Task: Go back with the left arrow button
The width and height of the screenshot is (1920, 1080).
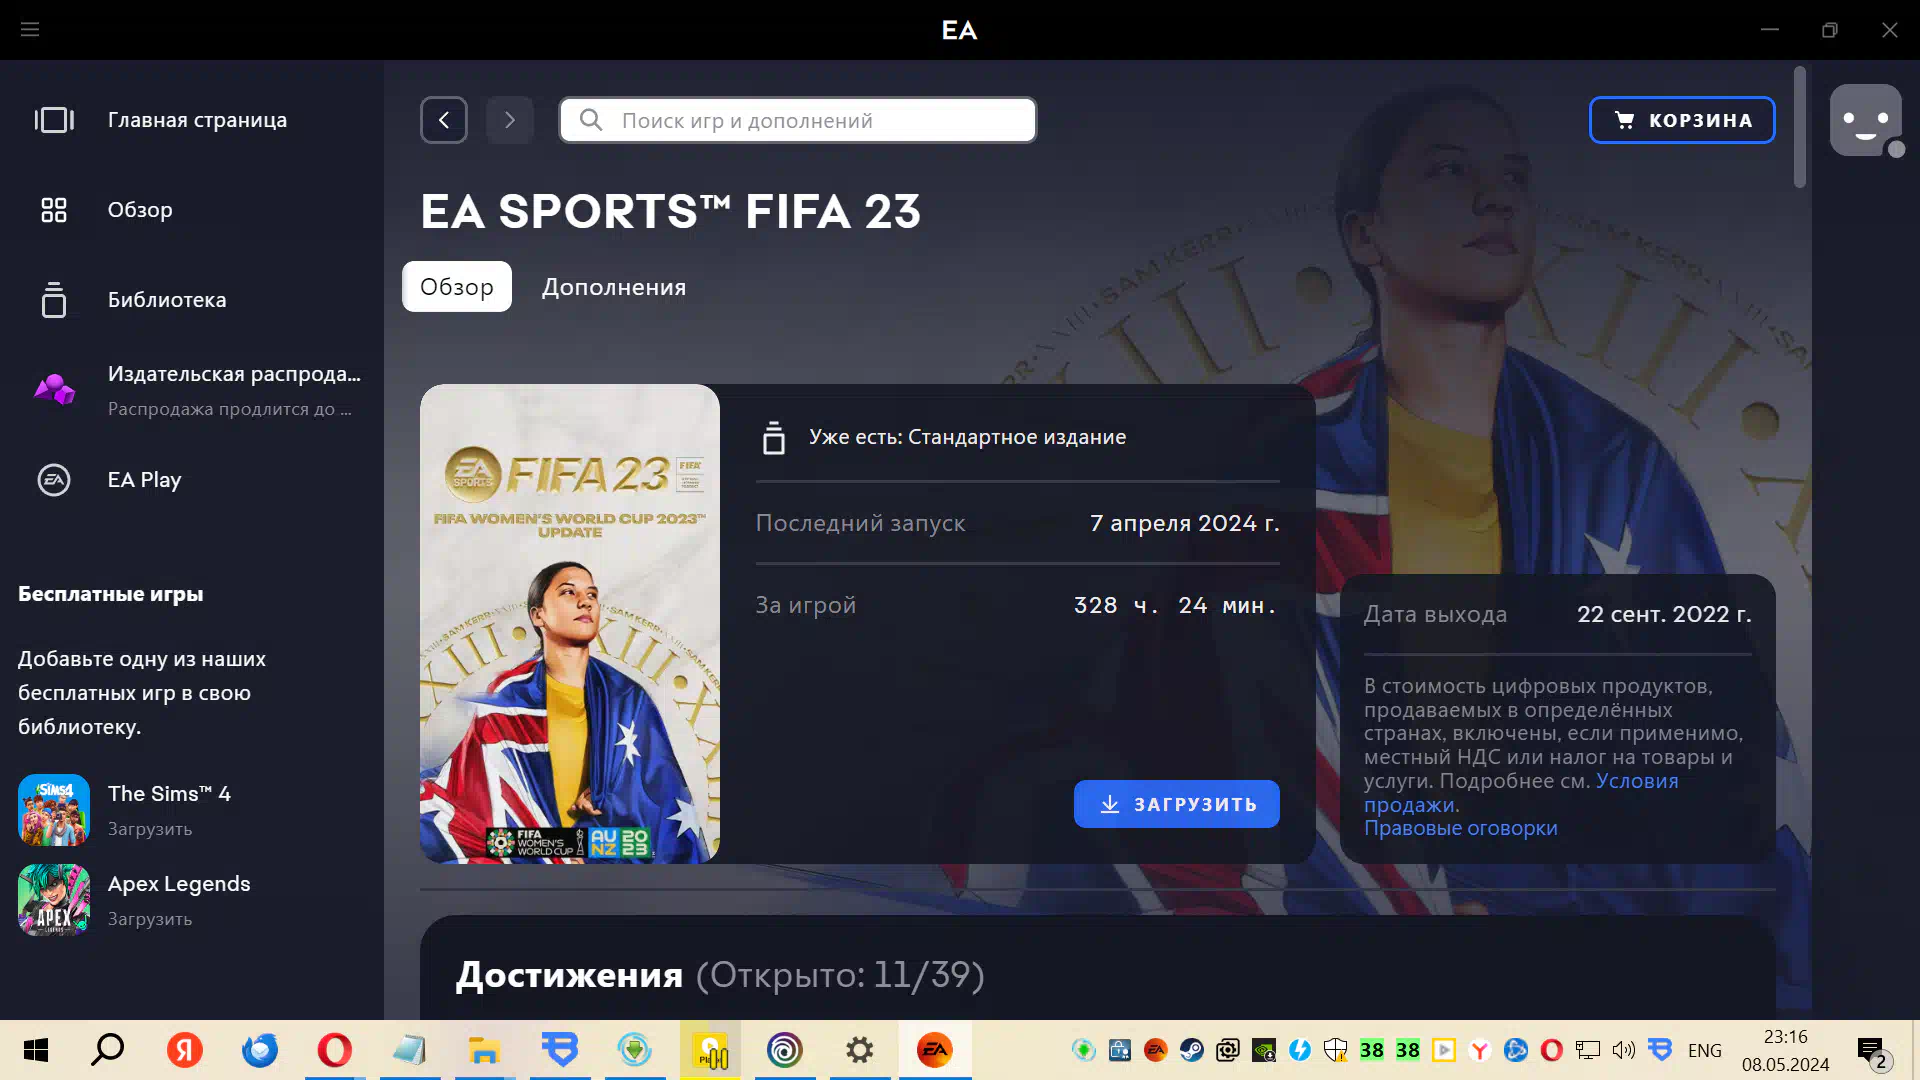Action: 444,120
